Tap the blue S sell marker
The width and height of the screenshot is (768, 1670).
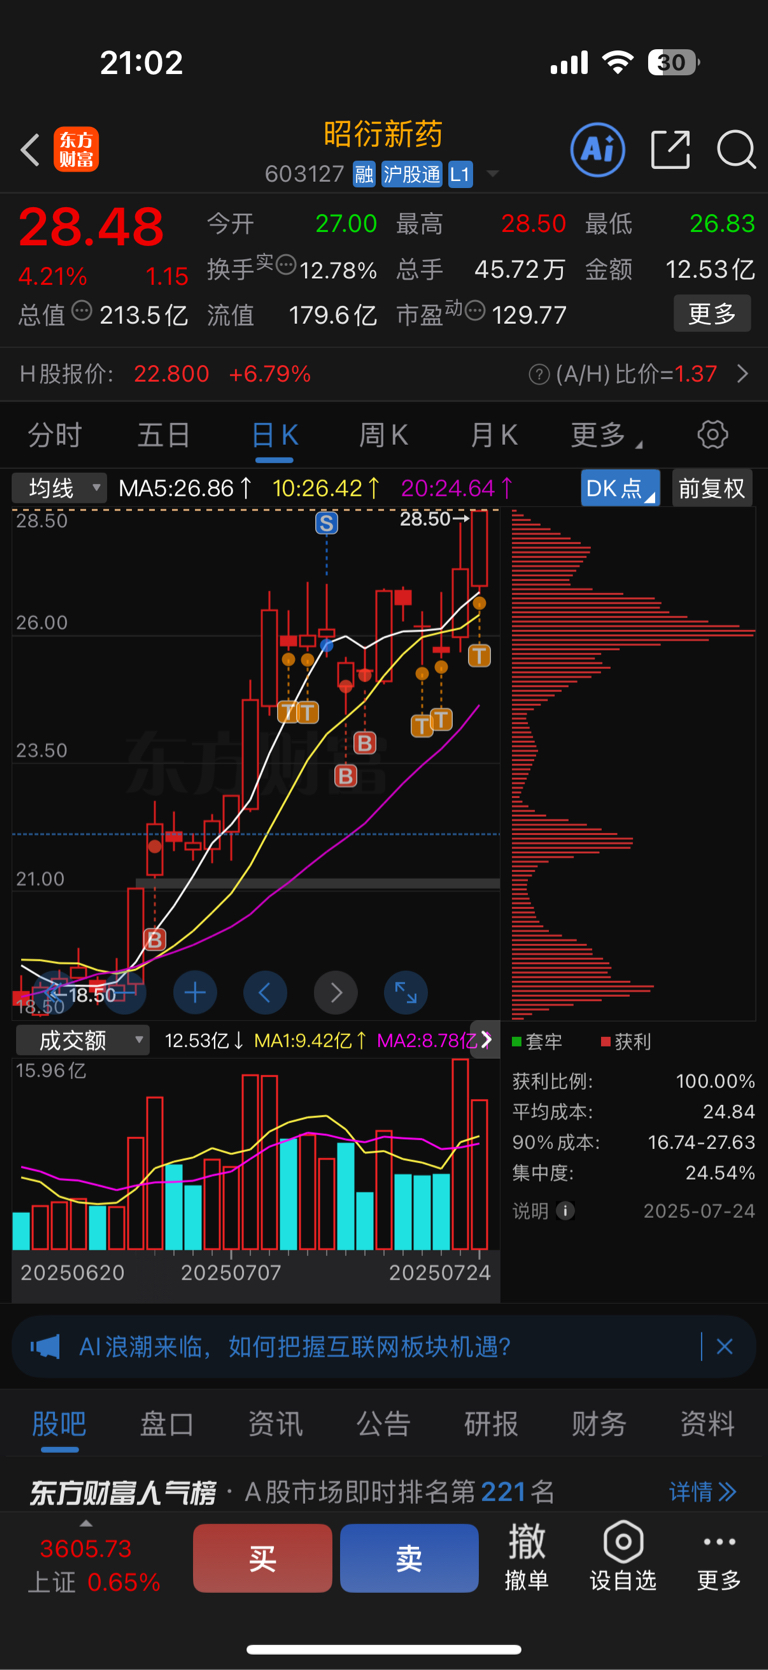pos(326,523)
